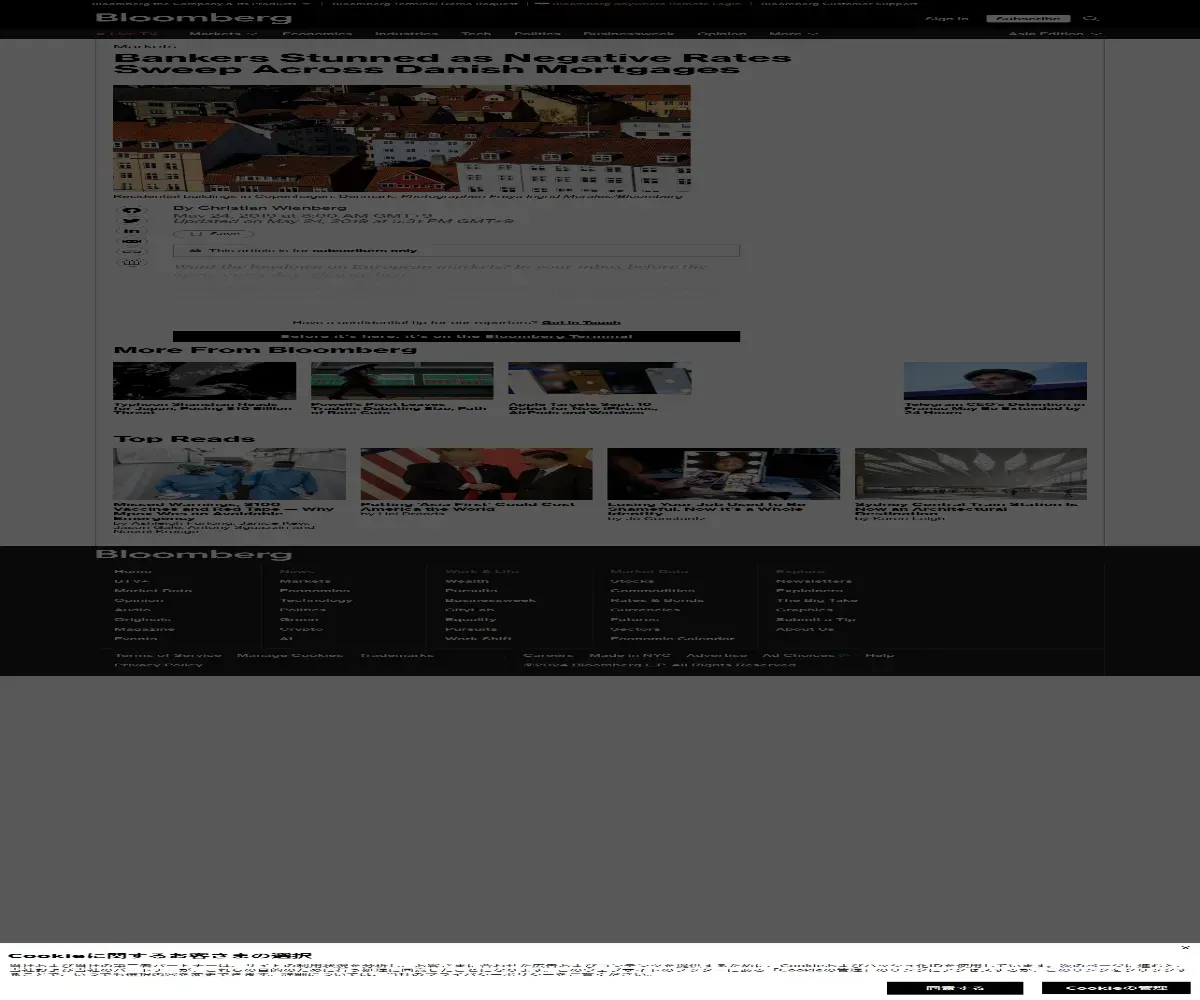Open Magazine in the footer first column
Viewport: 1200px width, 1000px height.
[x=144, y=629]
